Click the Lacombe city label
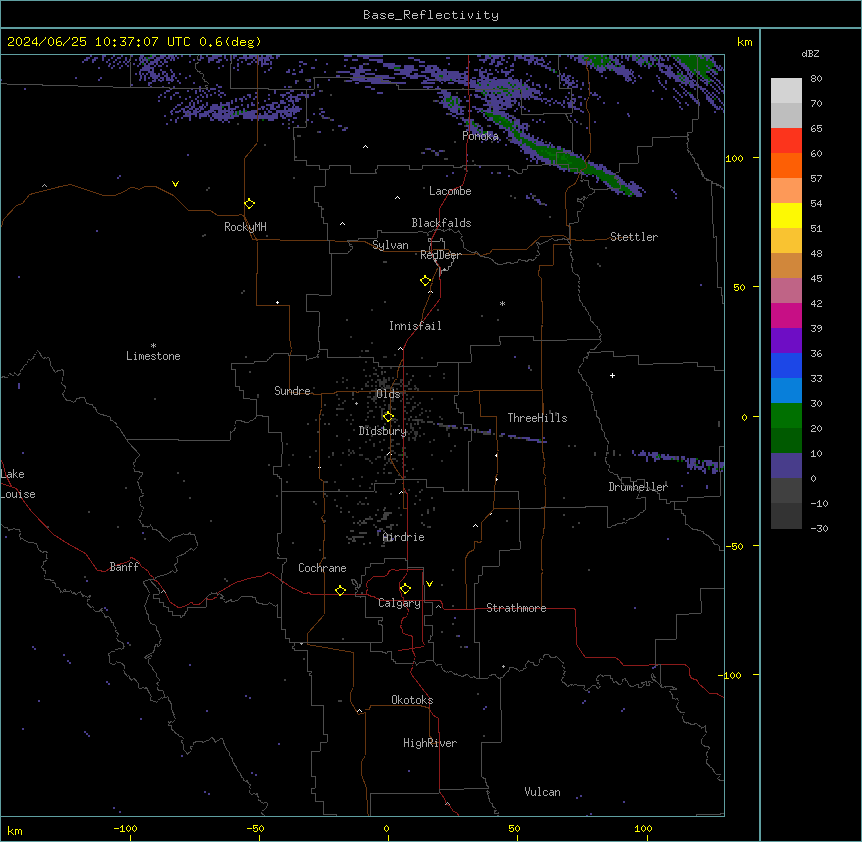Viewport: 862px width, 842px height. (x=450, y=191)
